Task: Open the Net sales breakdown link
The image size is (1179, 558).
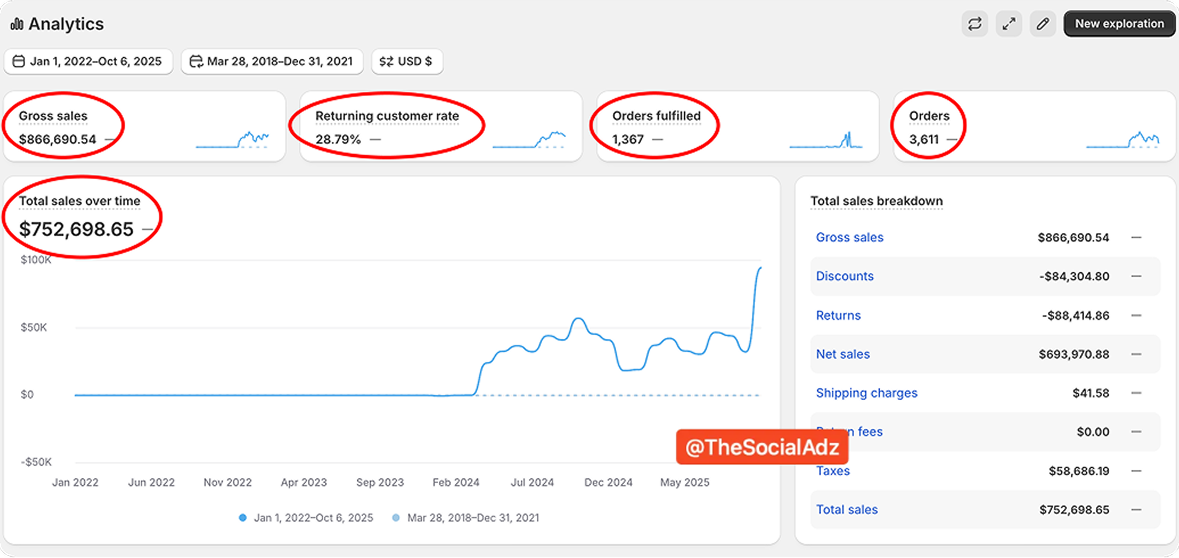Action: 843,354
